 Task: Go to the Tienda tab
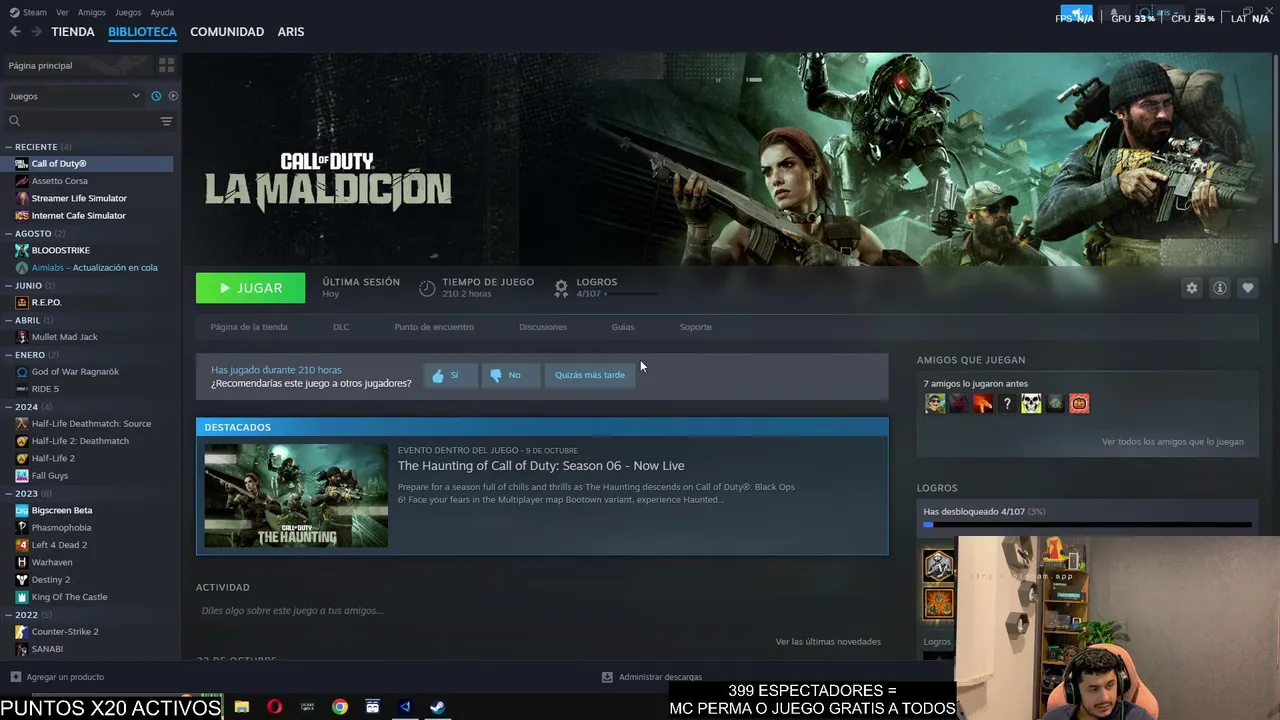[x=73, y=32]
